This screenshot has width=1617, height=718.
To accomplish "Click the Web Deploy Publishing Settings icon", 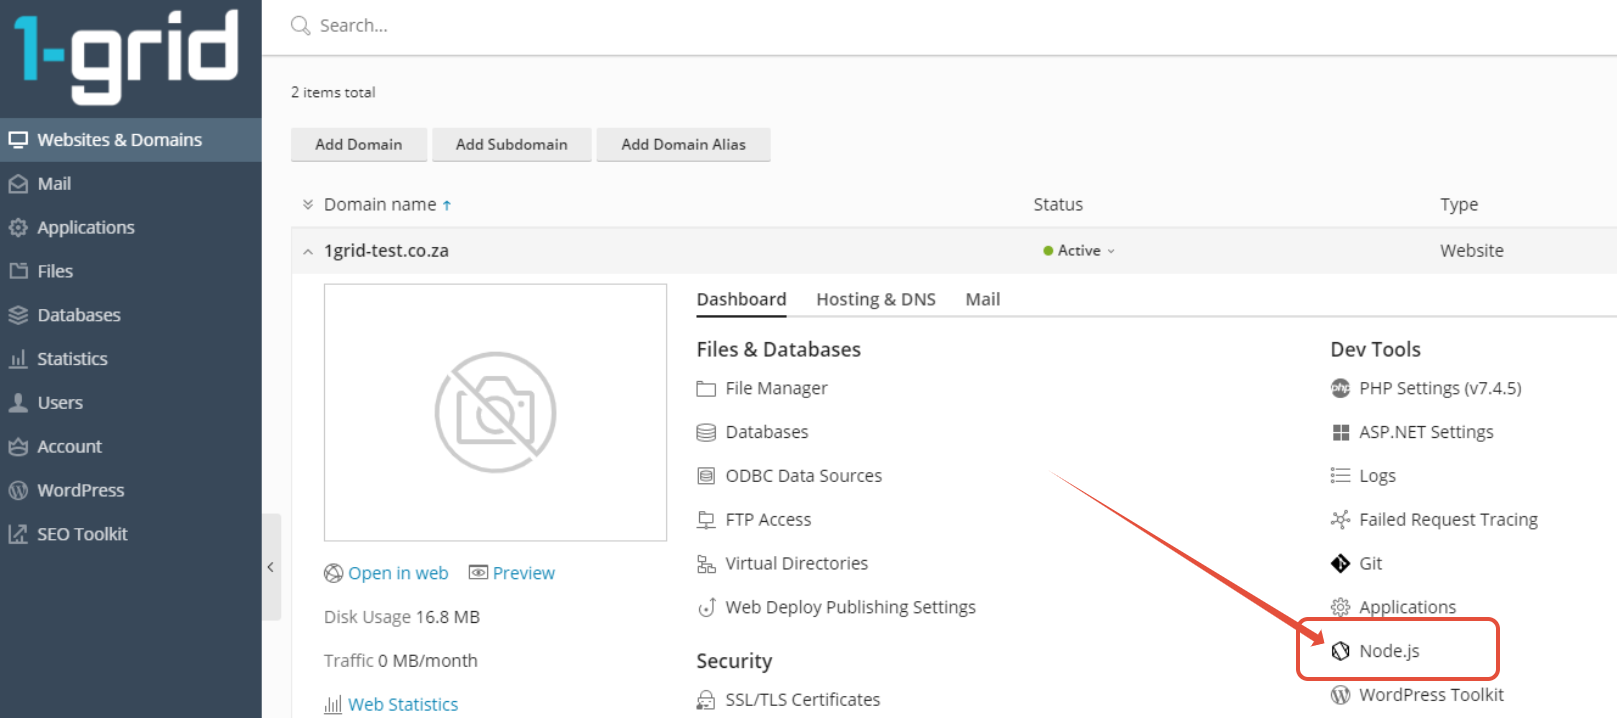I will 706,607.
